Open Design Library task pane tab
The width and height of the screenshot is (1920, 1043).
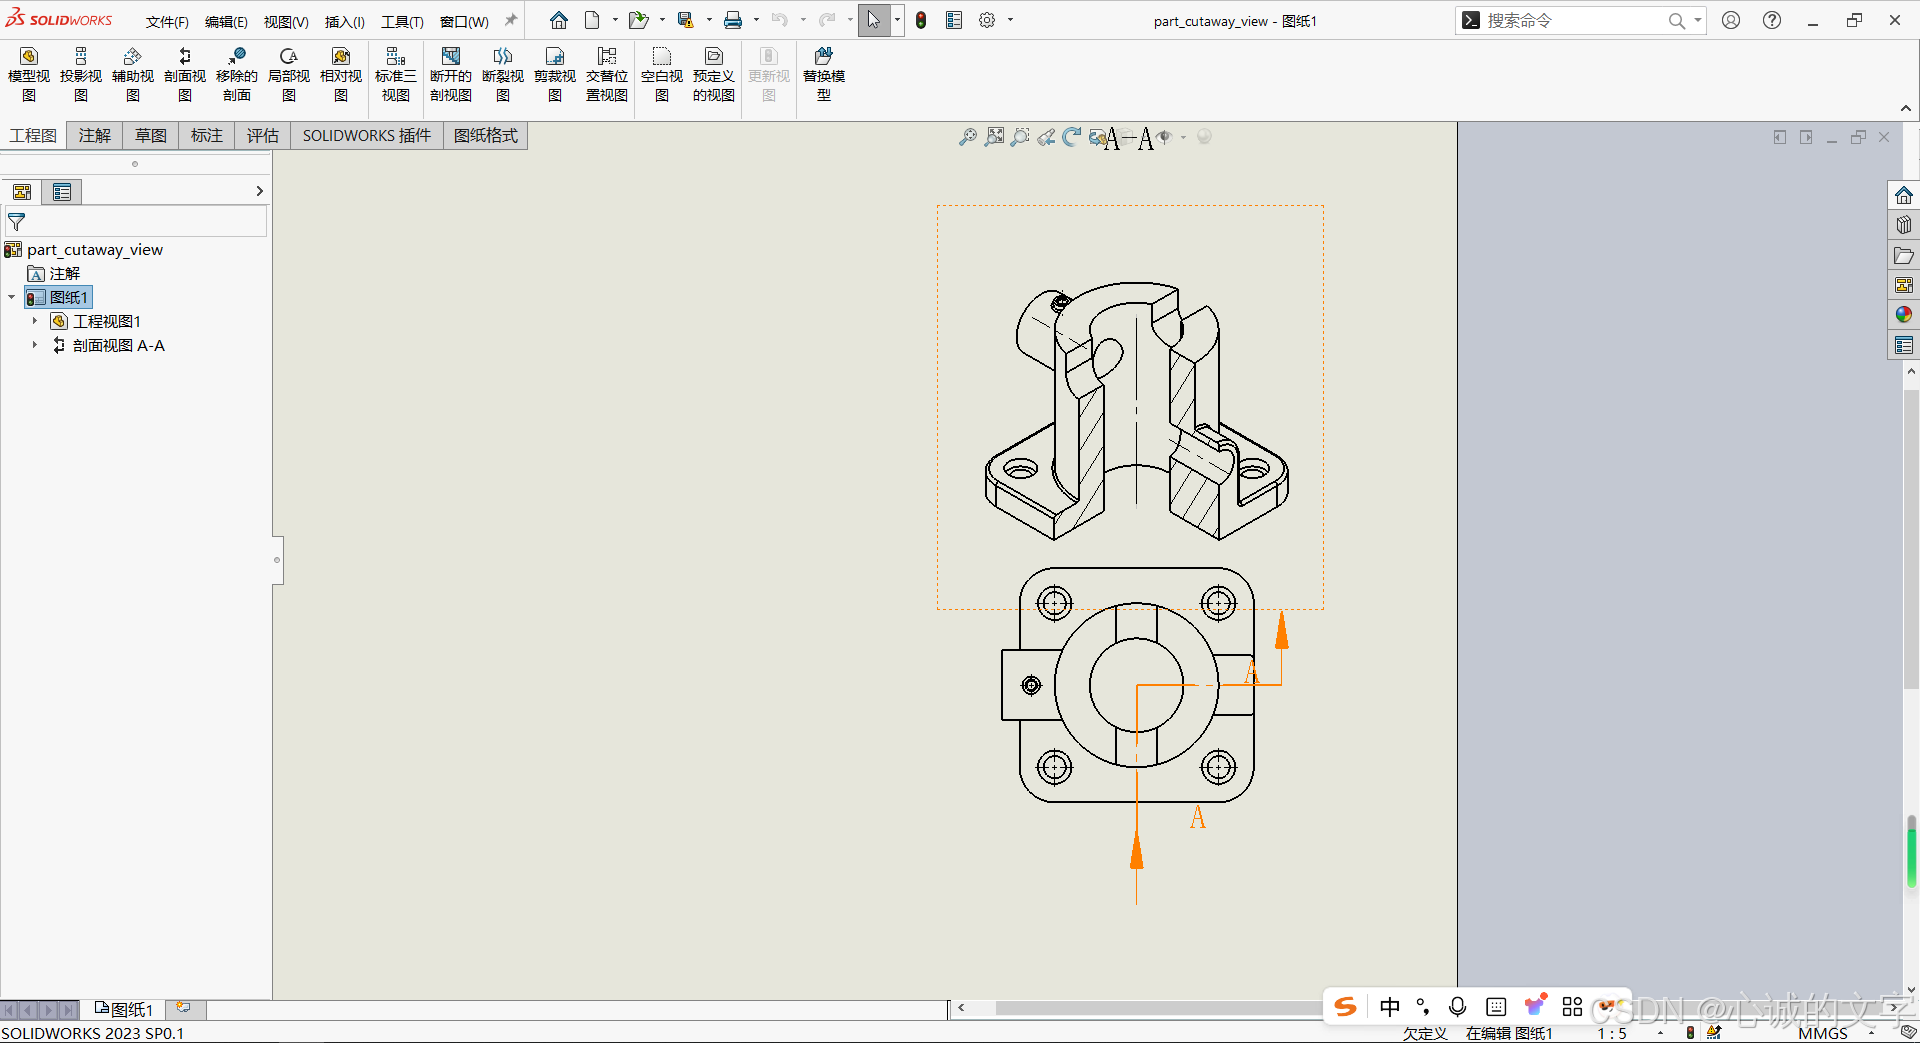coord(1904,225)
